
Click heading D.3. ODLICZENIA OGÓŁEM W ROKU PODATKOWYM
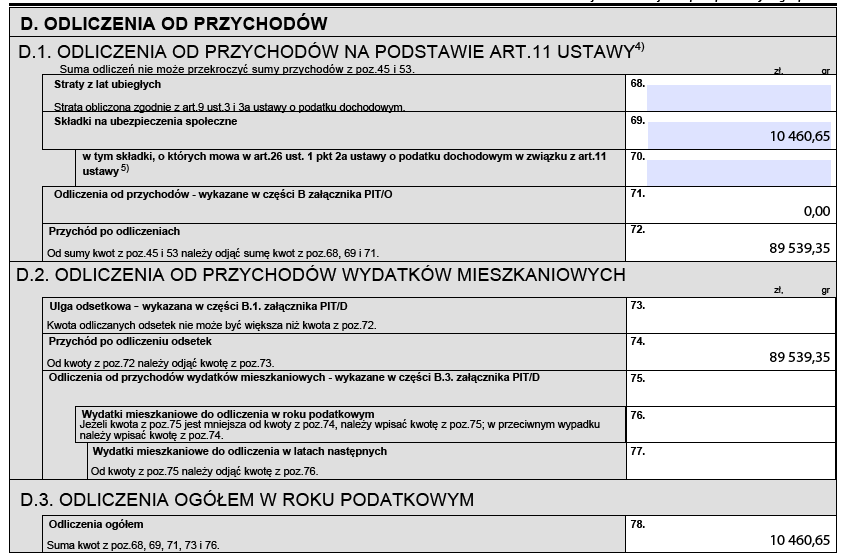[247, 499]
